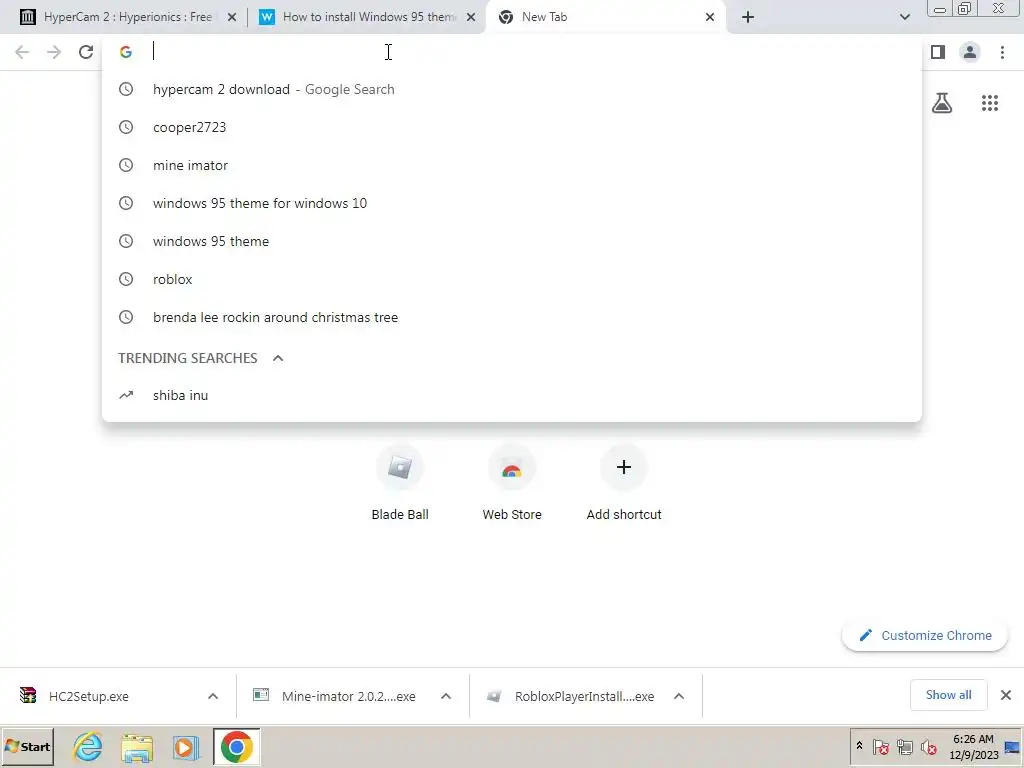Viewport: 1024px width, 768px height.
Task: Click the Google logo in address bar
Action: [x=126, y=52]
